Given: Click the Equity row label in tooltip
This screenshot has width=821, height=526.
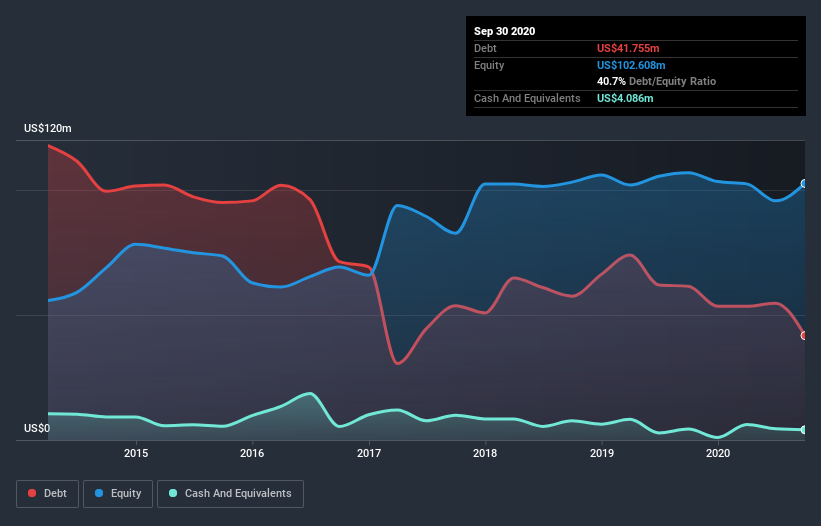Looking at the screenshot, I should 489,65.
